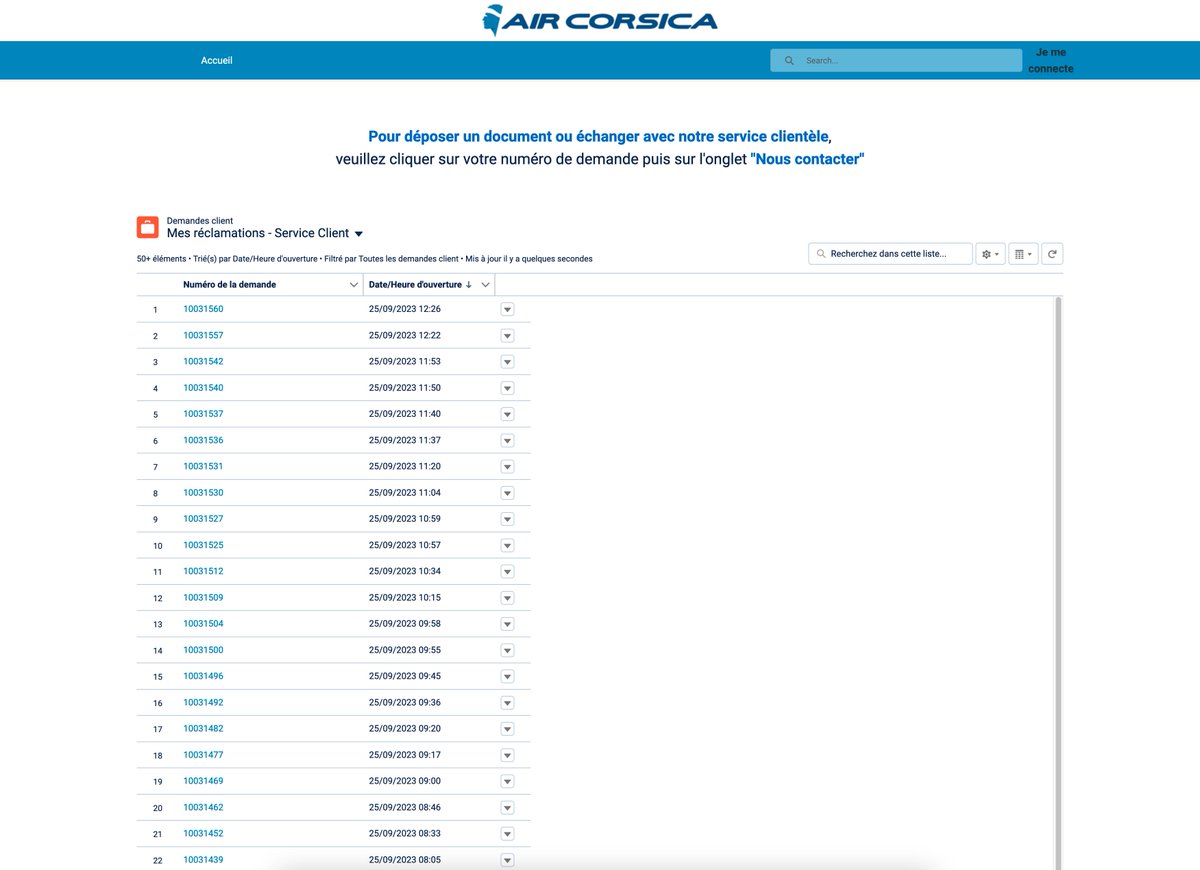This screenshot has width=1200, height=870.
Task: Show row actions for request 10031512
Action: tap(507, 572)
